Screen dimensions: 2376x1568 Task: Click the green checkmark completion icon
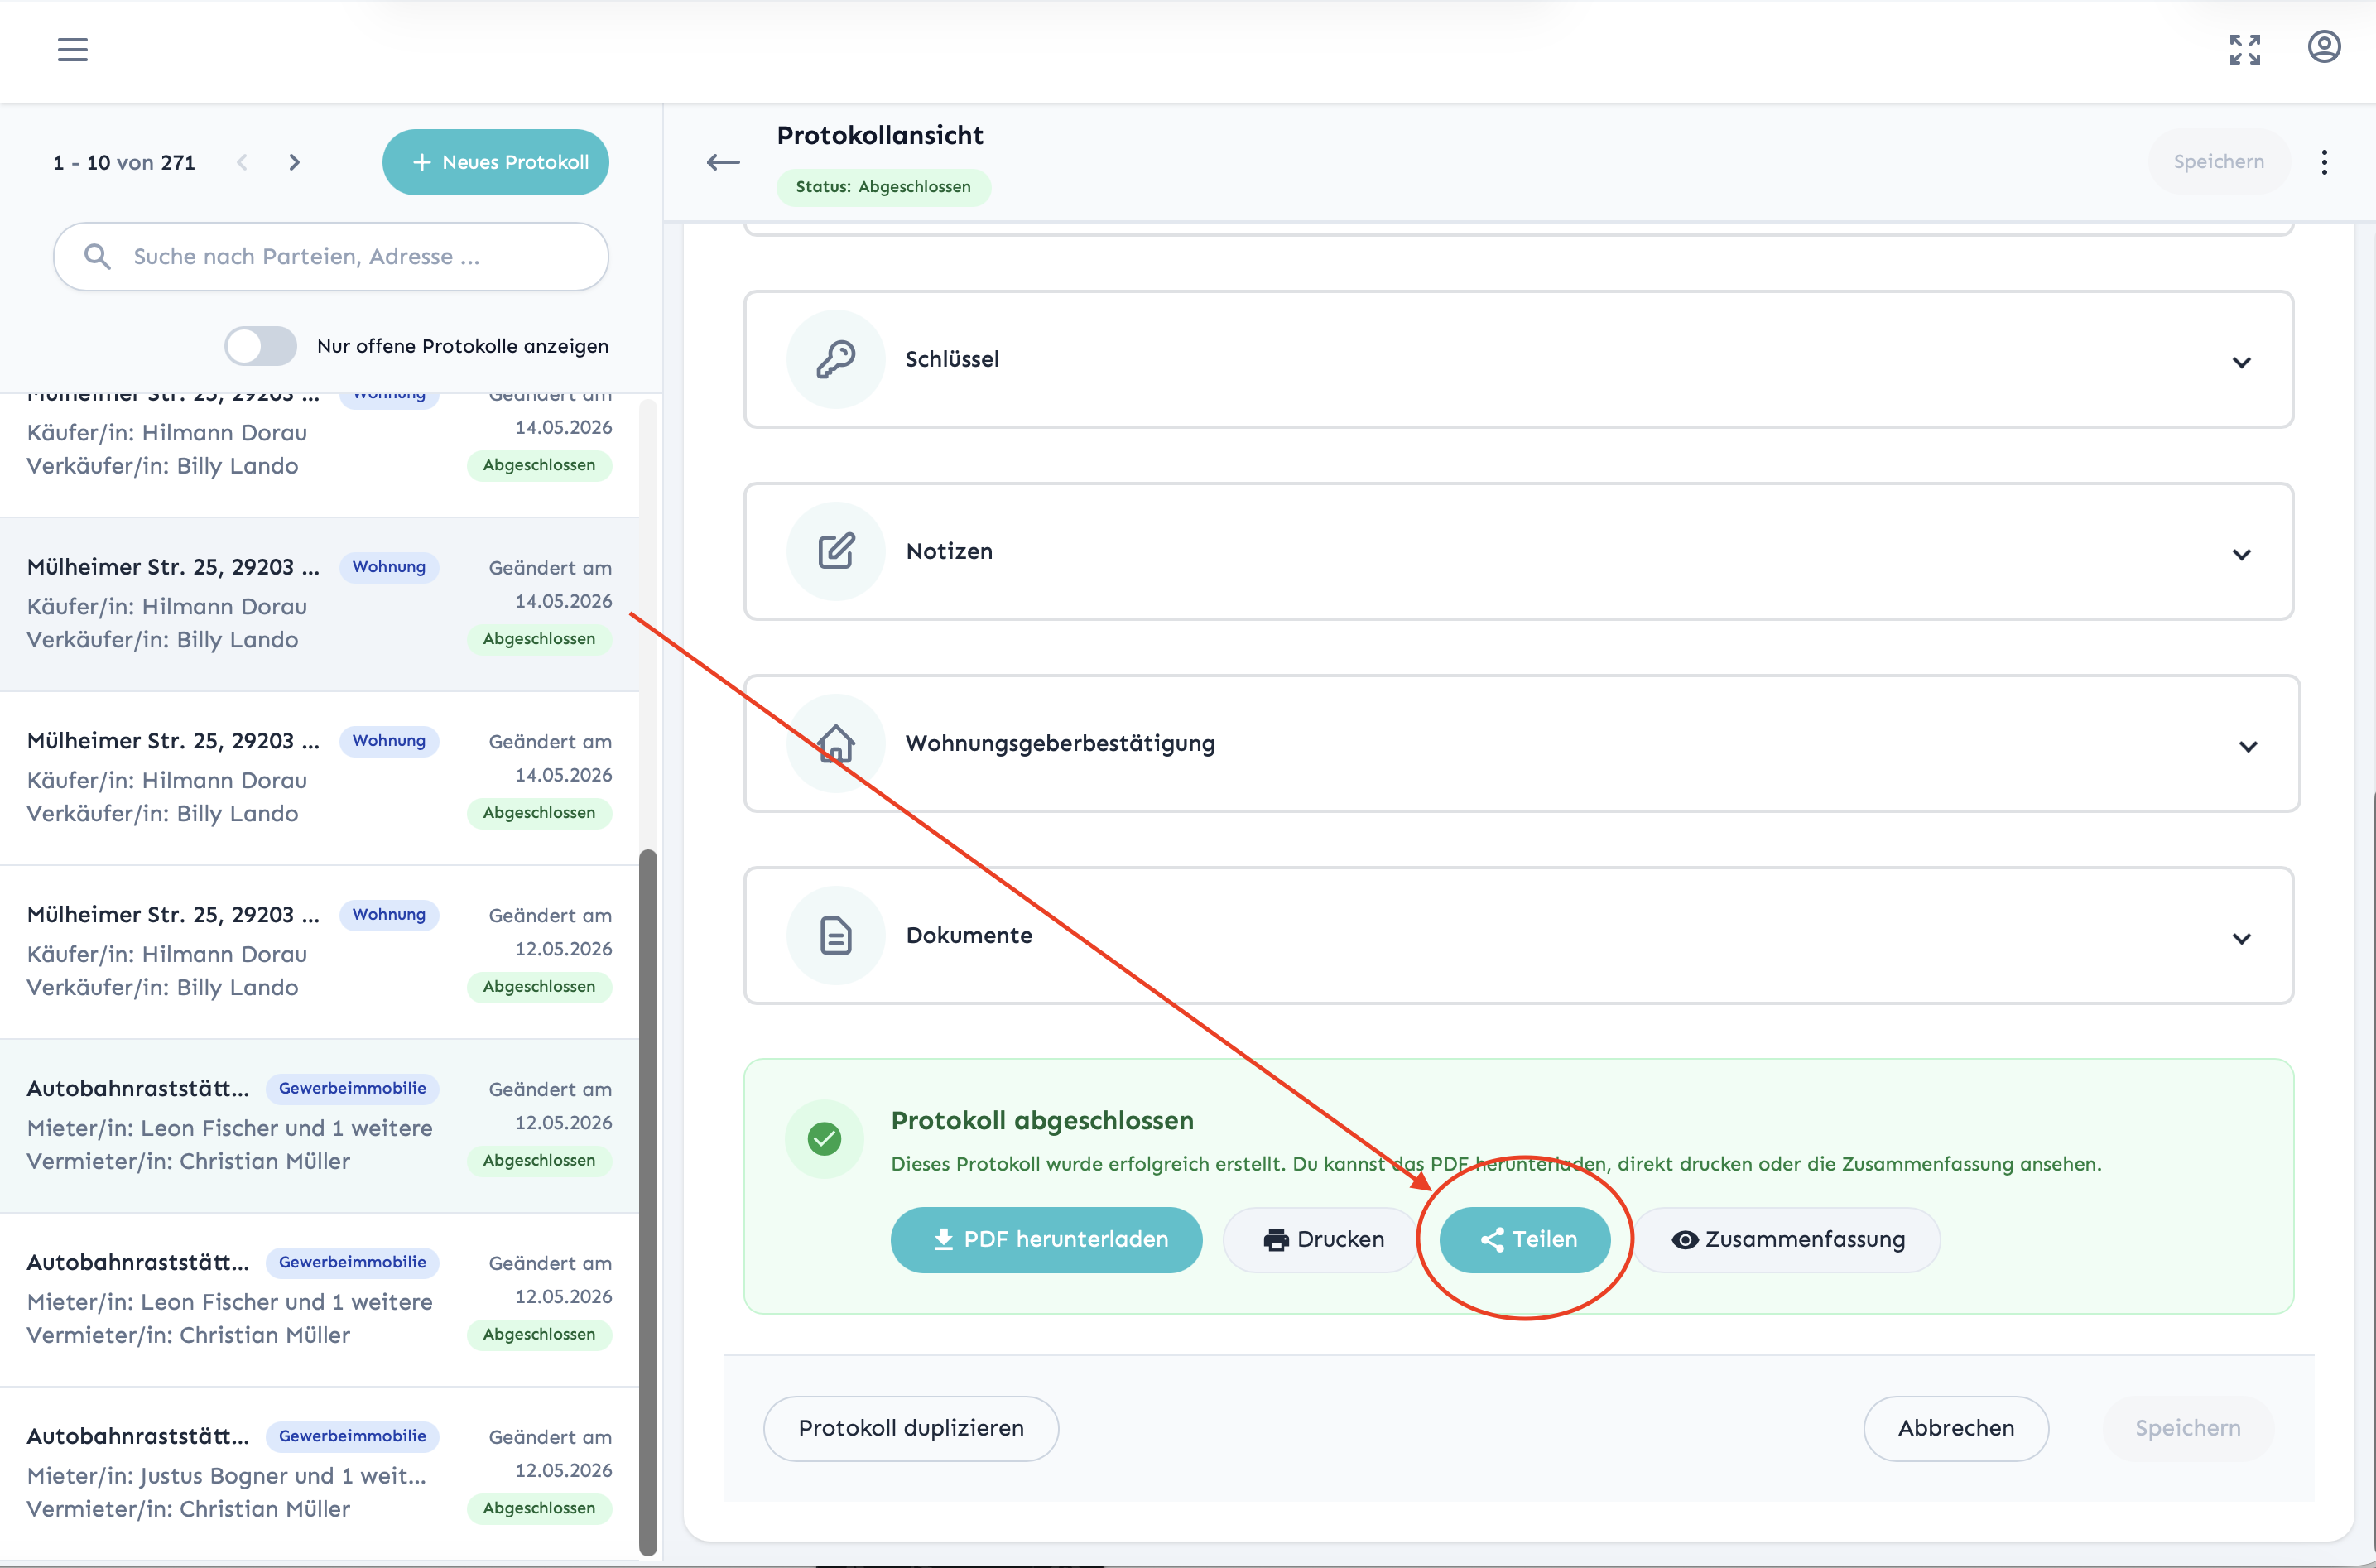[824, 1138]
